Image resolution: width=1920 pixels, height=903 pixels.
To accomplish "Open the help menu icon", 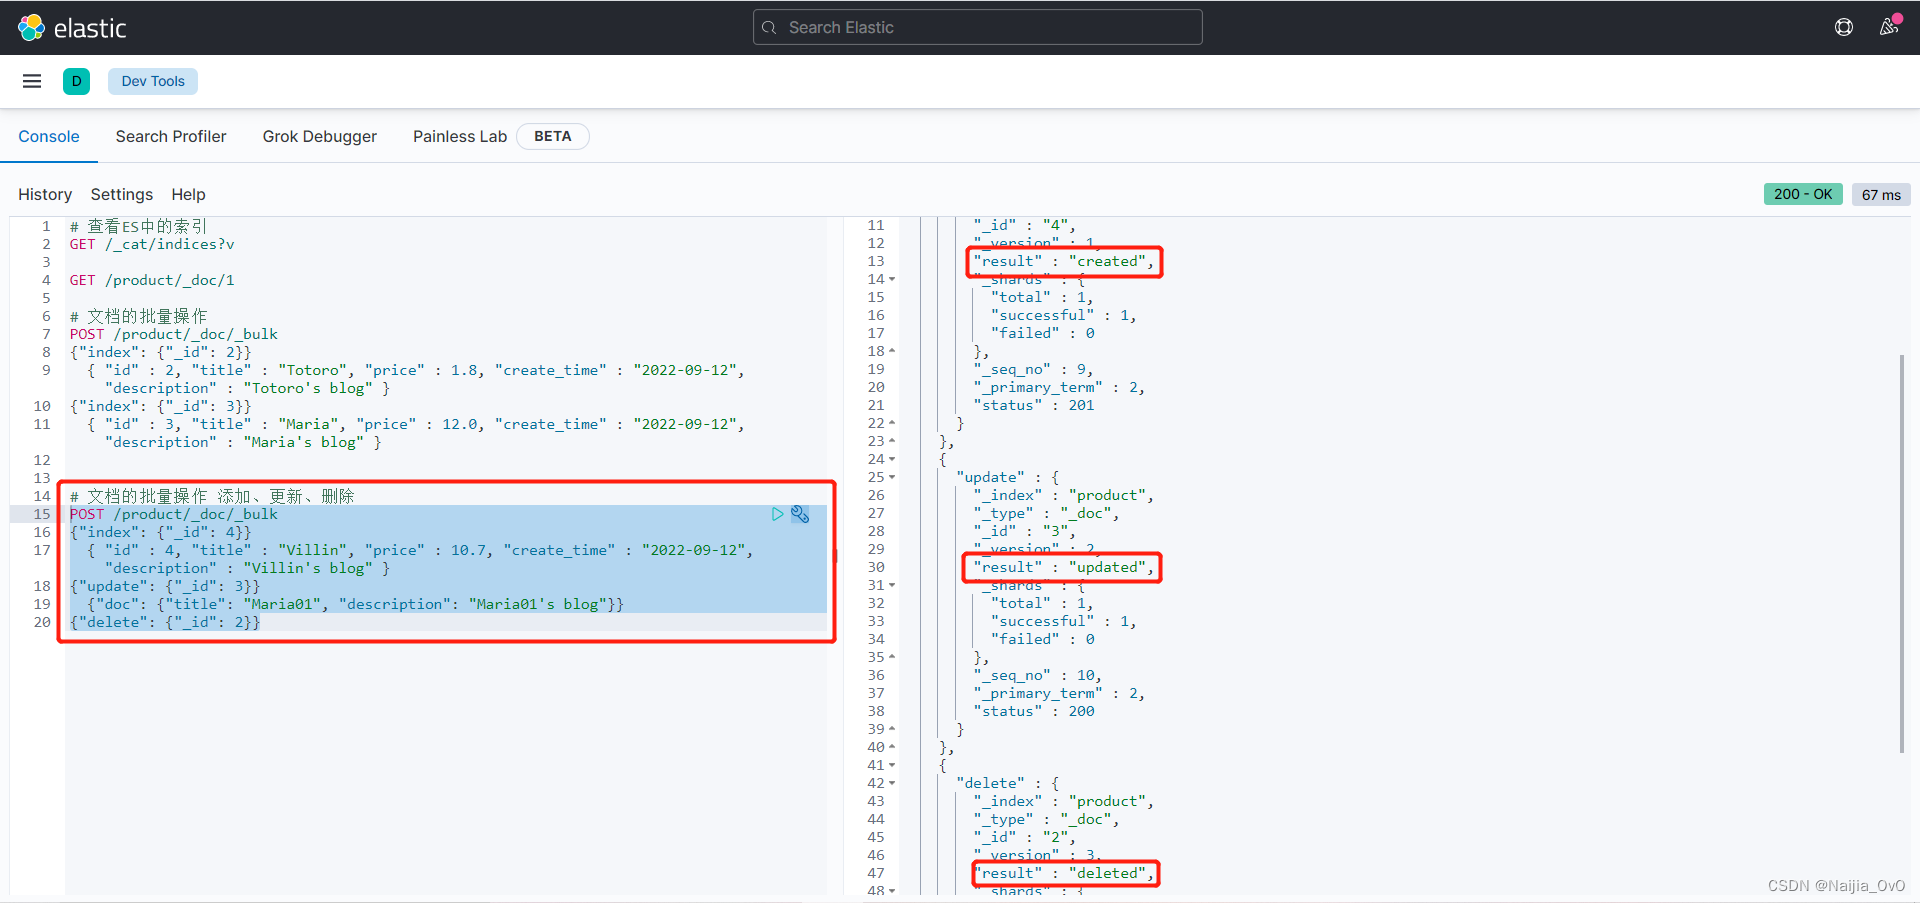I will click(x=1844, y=27).
